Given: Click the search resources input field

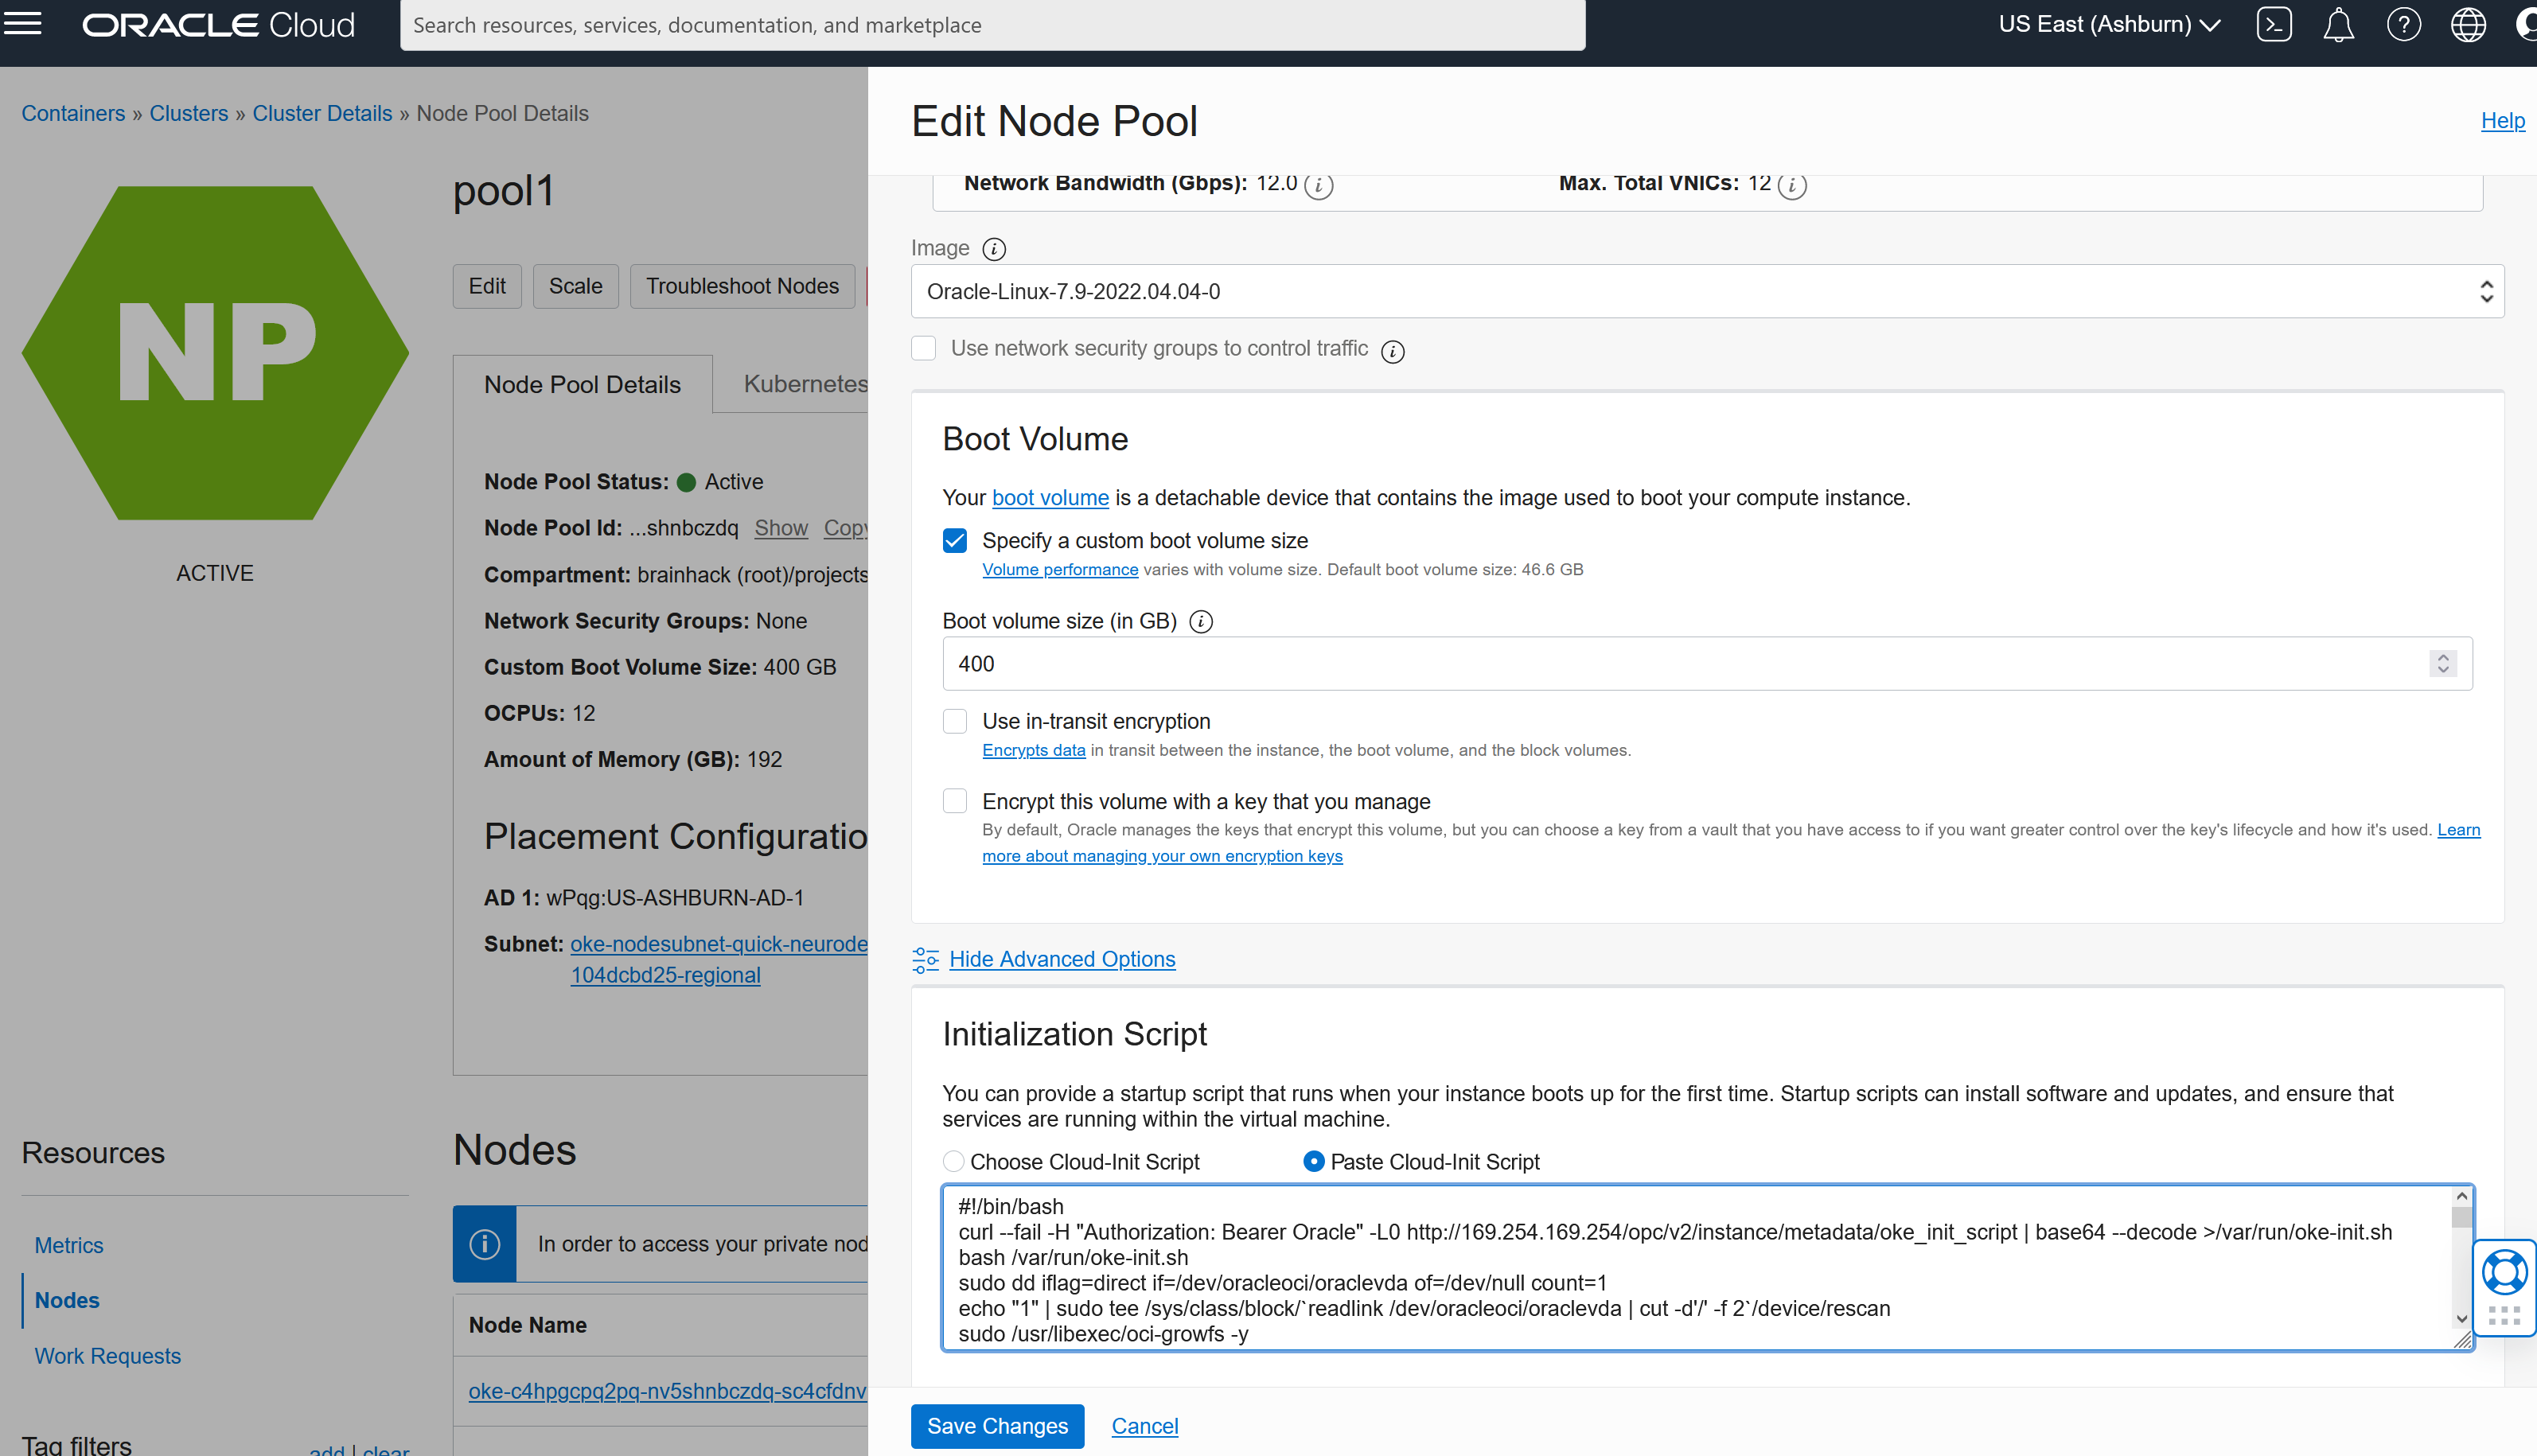Looking at the screenshot, I should [992, 25].
